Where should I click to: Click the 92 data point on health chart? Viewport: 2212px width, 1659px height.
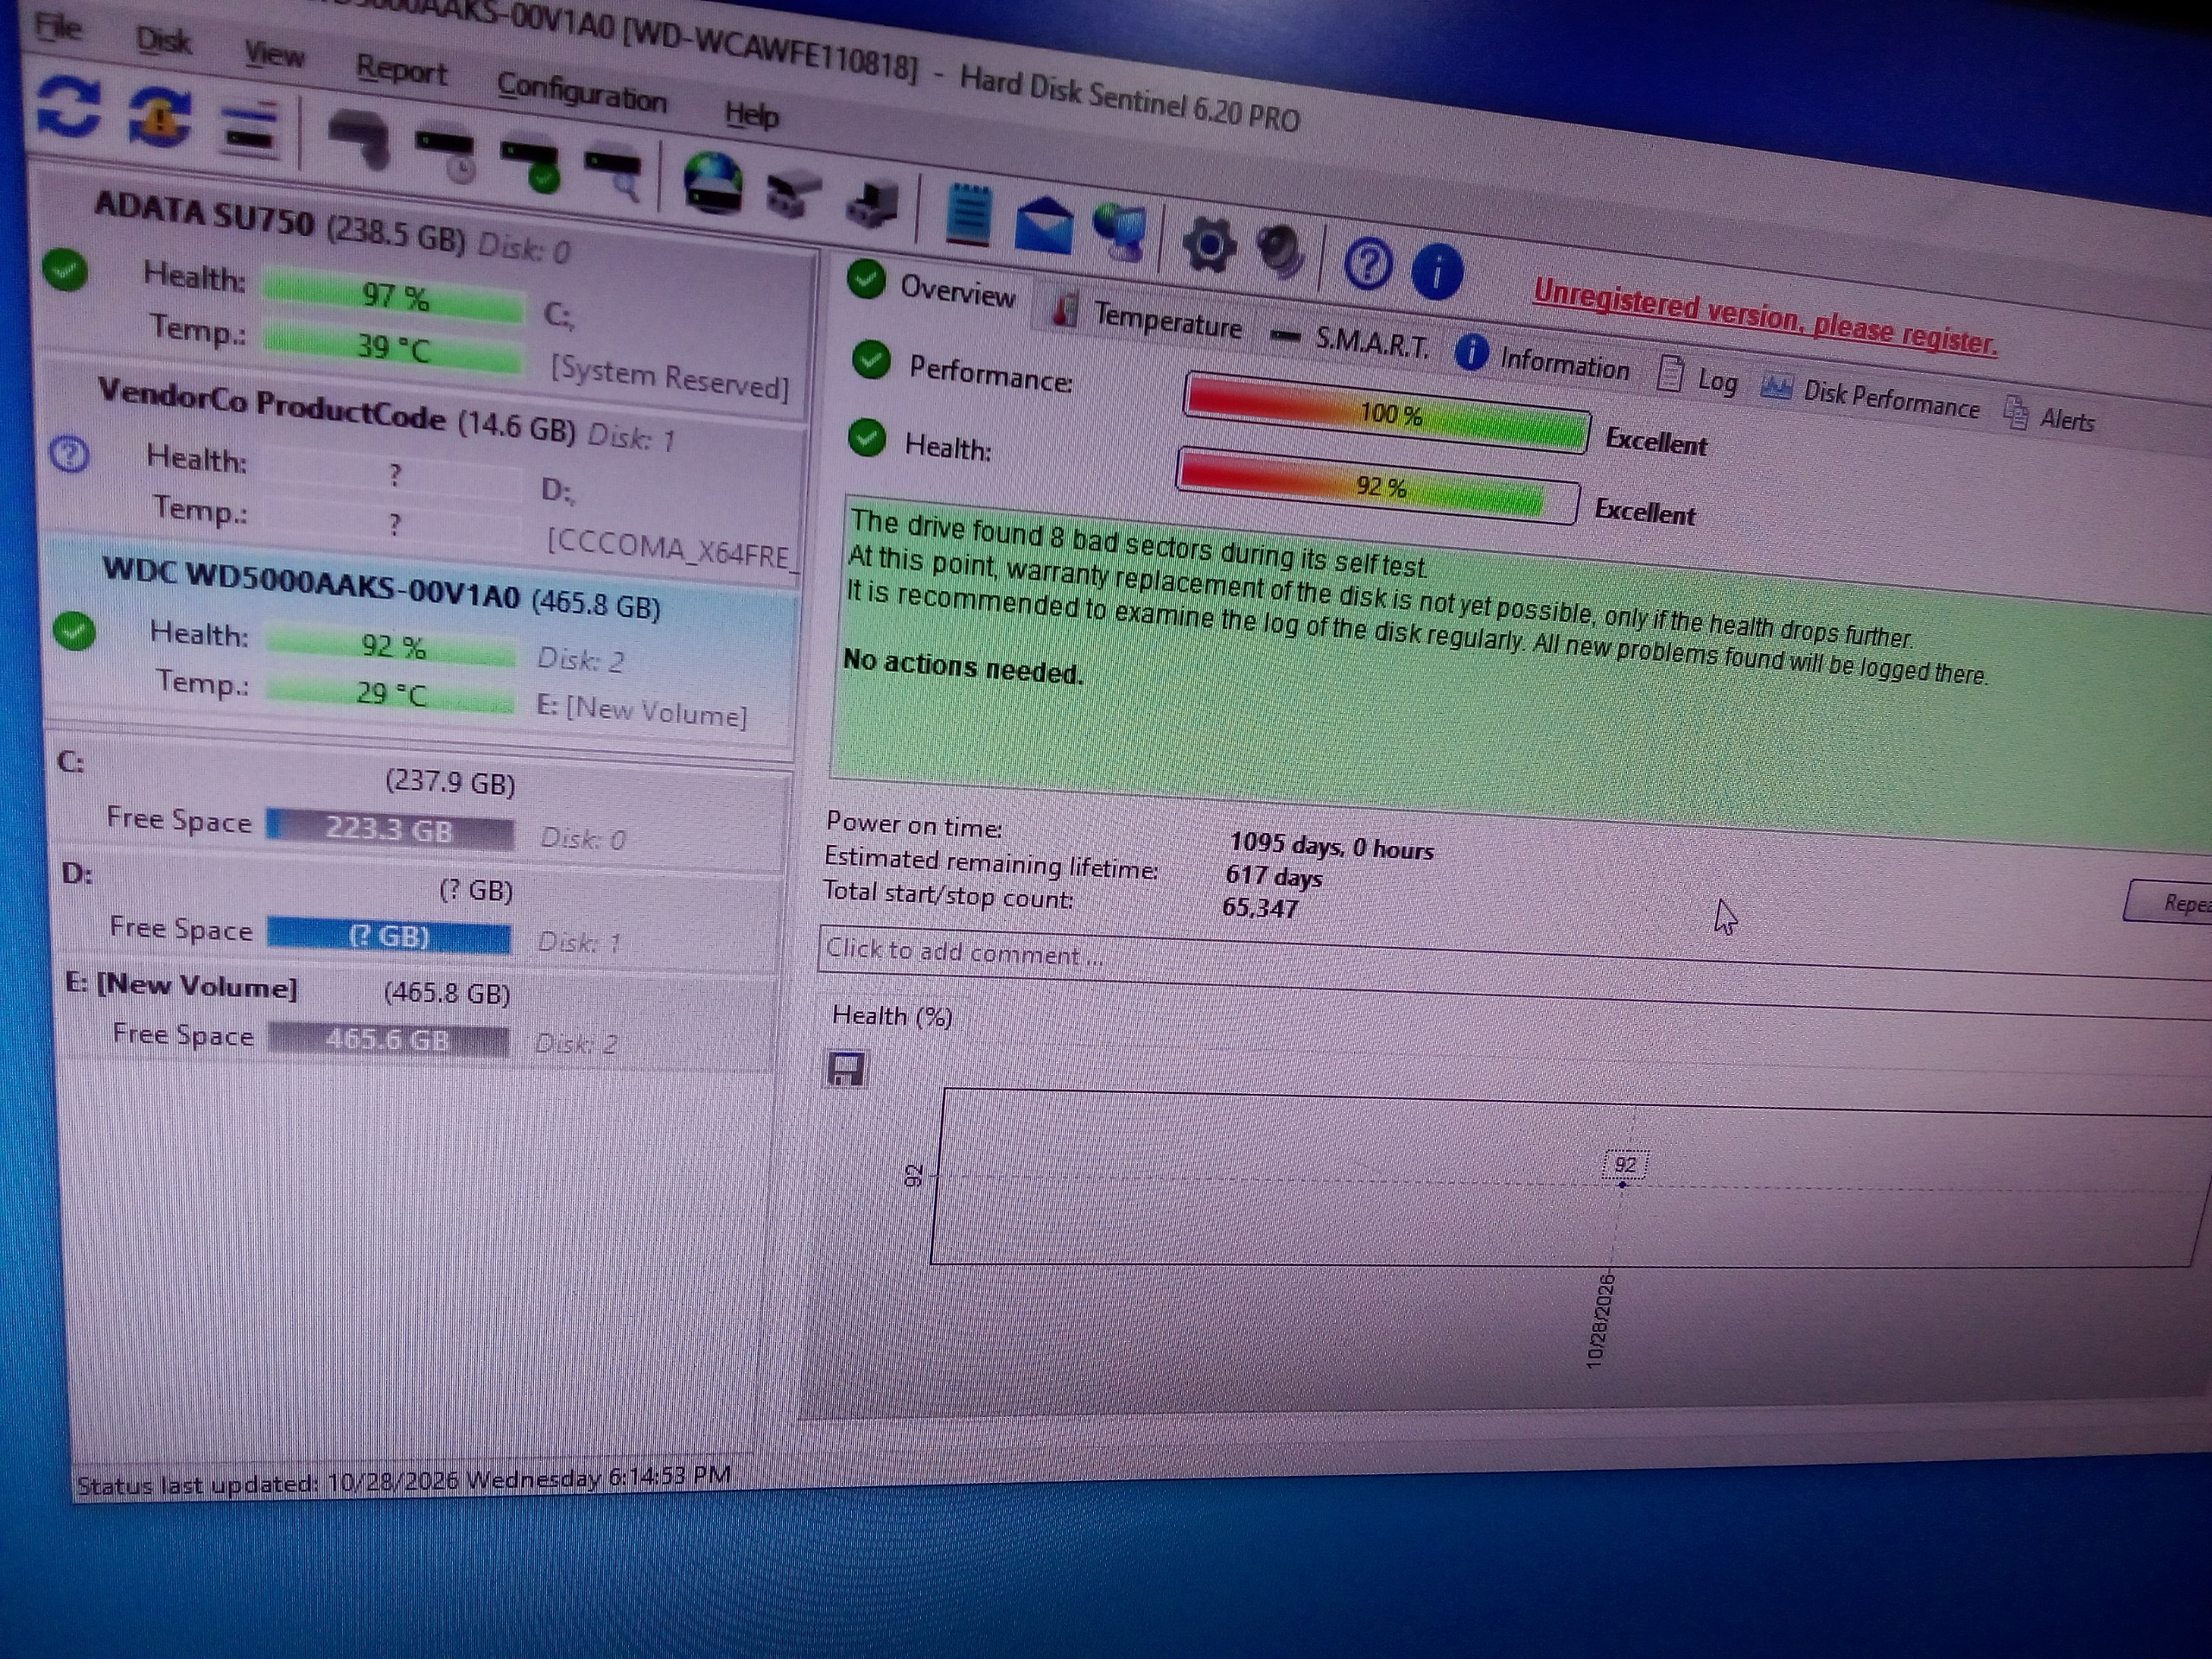pyautogui.click(x=1623, y=1184)
